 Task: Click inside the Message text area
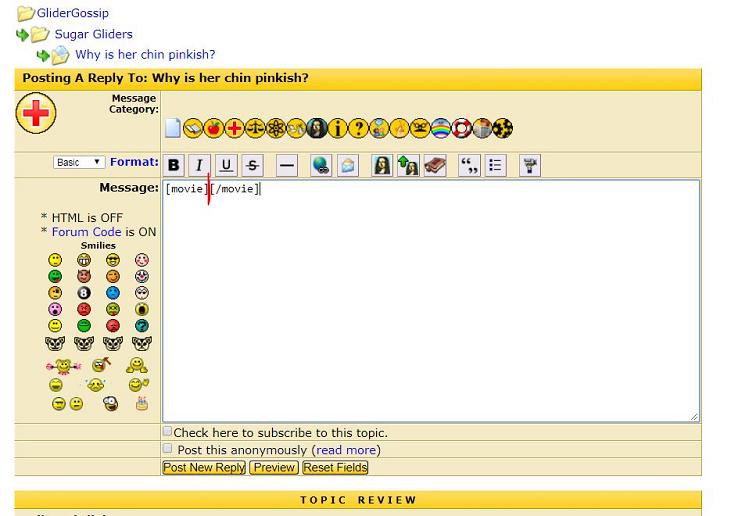[431, 301]
